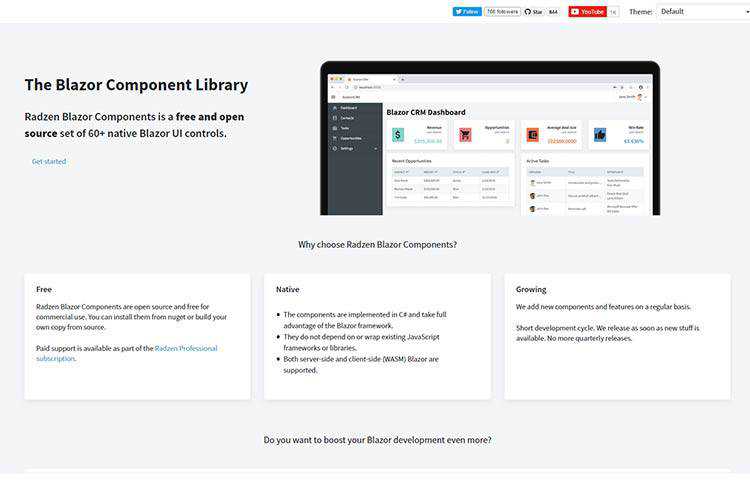
Task: Click the GitHub star count 844
Action: pyautogui.click(x=553, y=12)
